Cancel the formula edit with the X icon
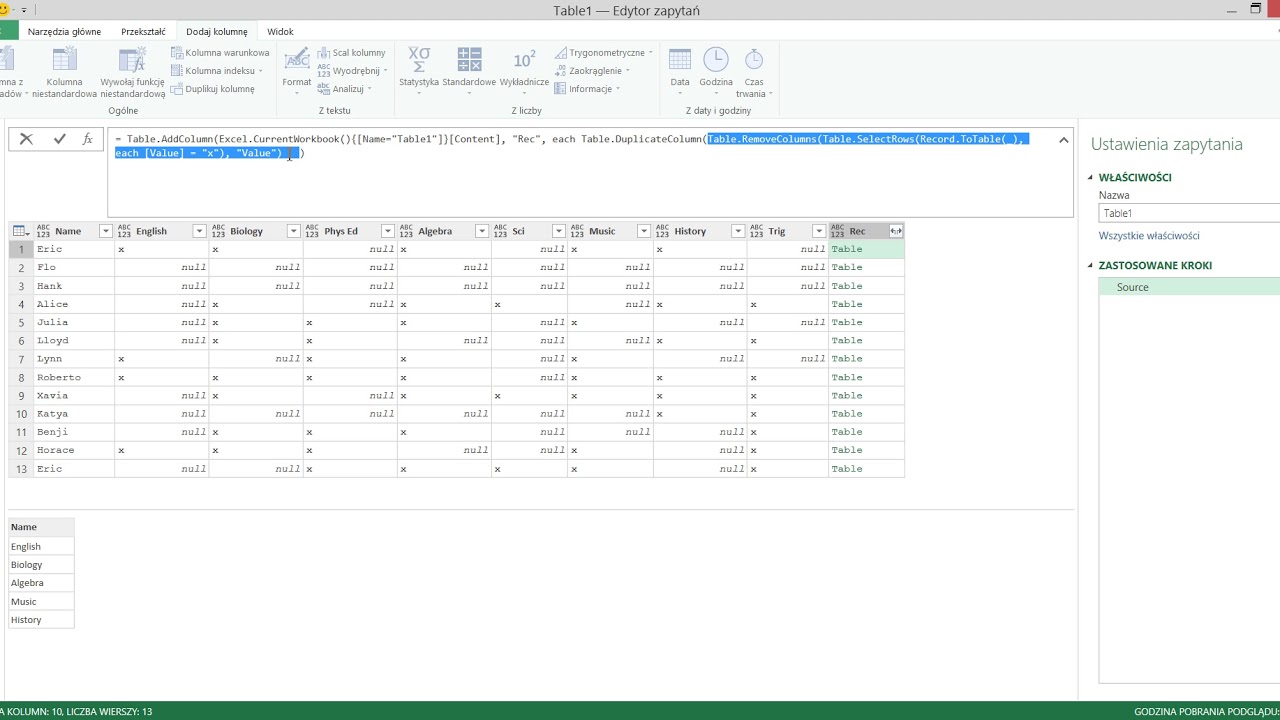 (x=27, y=139)
